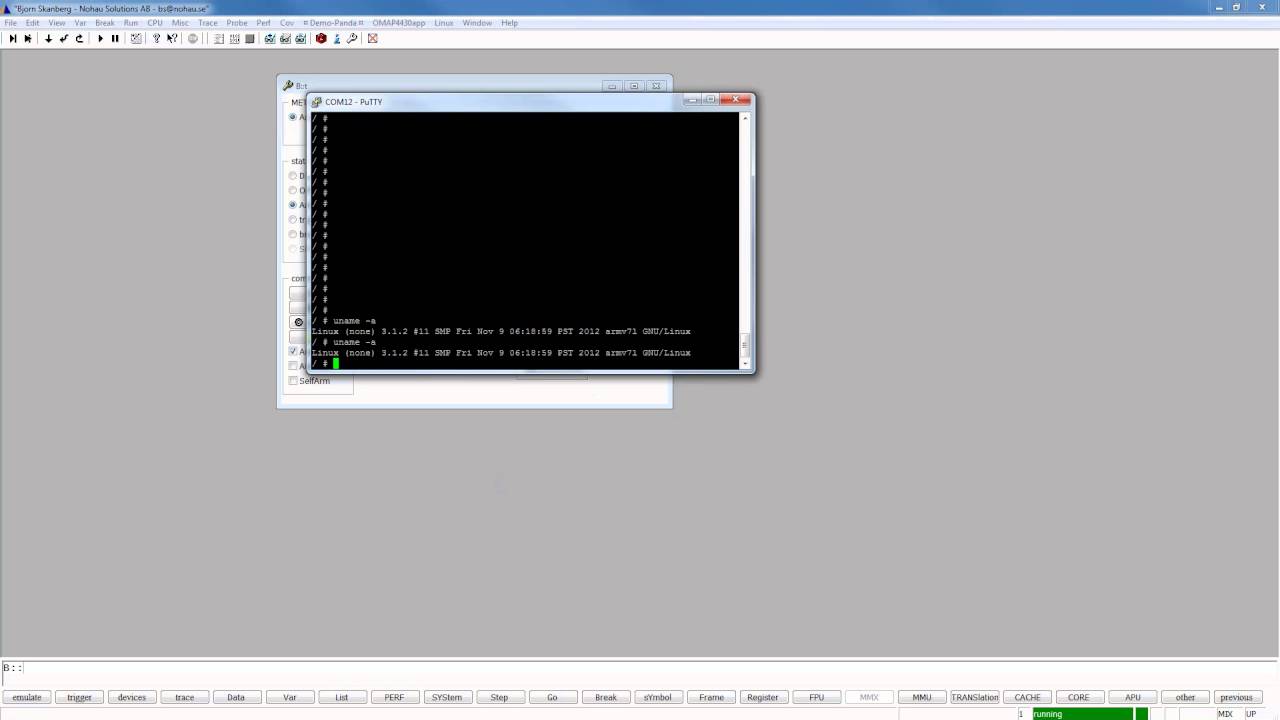Open the OMAP4430app menu
The width and height of the screenshot is (1280, 720).
pyautogui.click(x=399, y=22)
